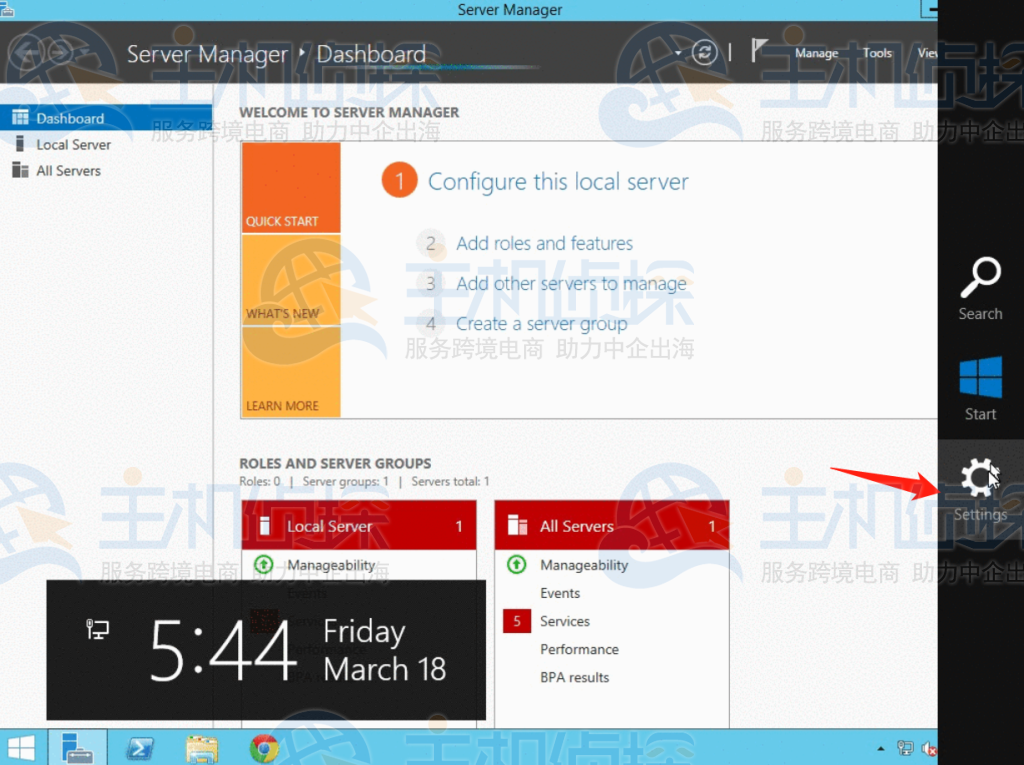Viewport: 1024px width, 765px height.
Task: Open the Search charm
Action: point(979,287)
